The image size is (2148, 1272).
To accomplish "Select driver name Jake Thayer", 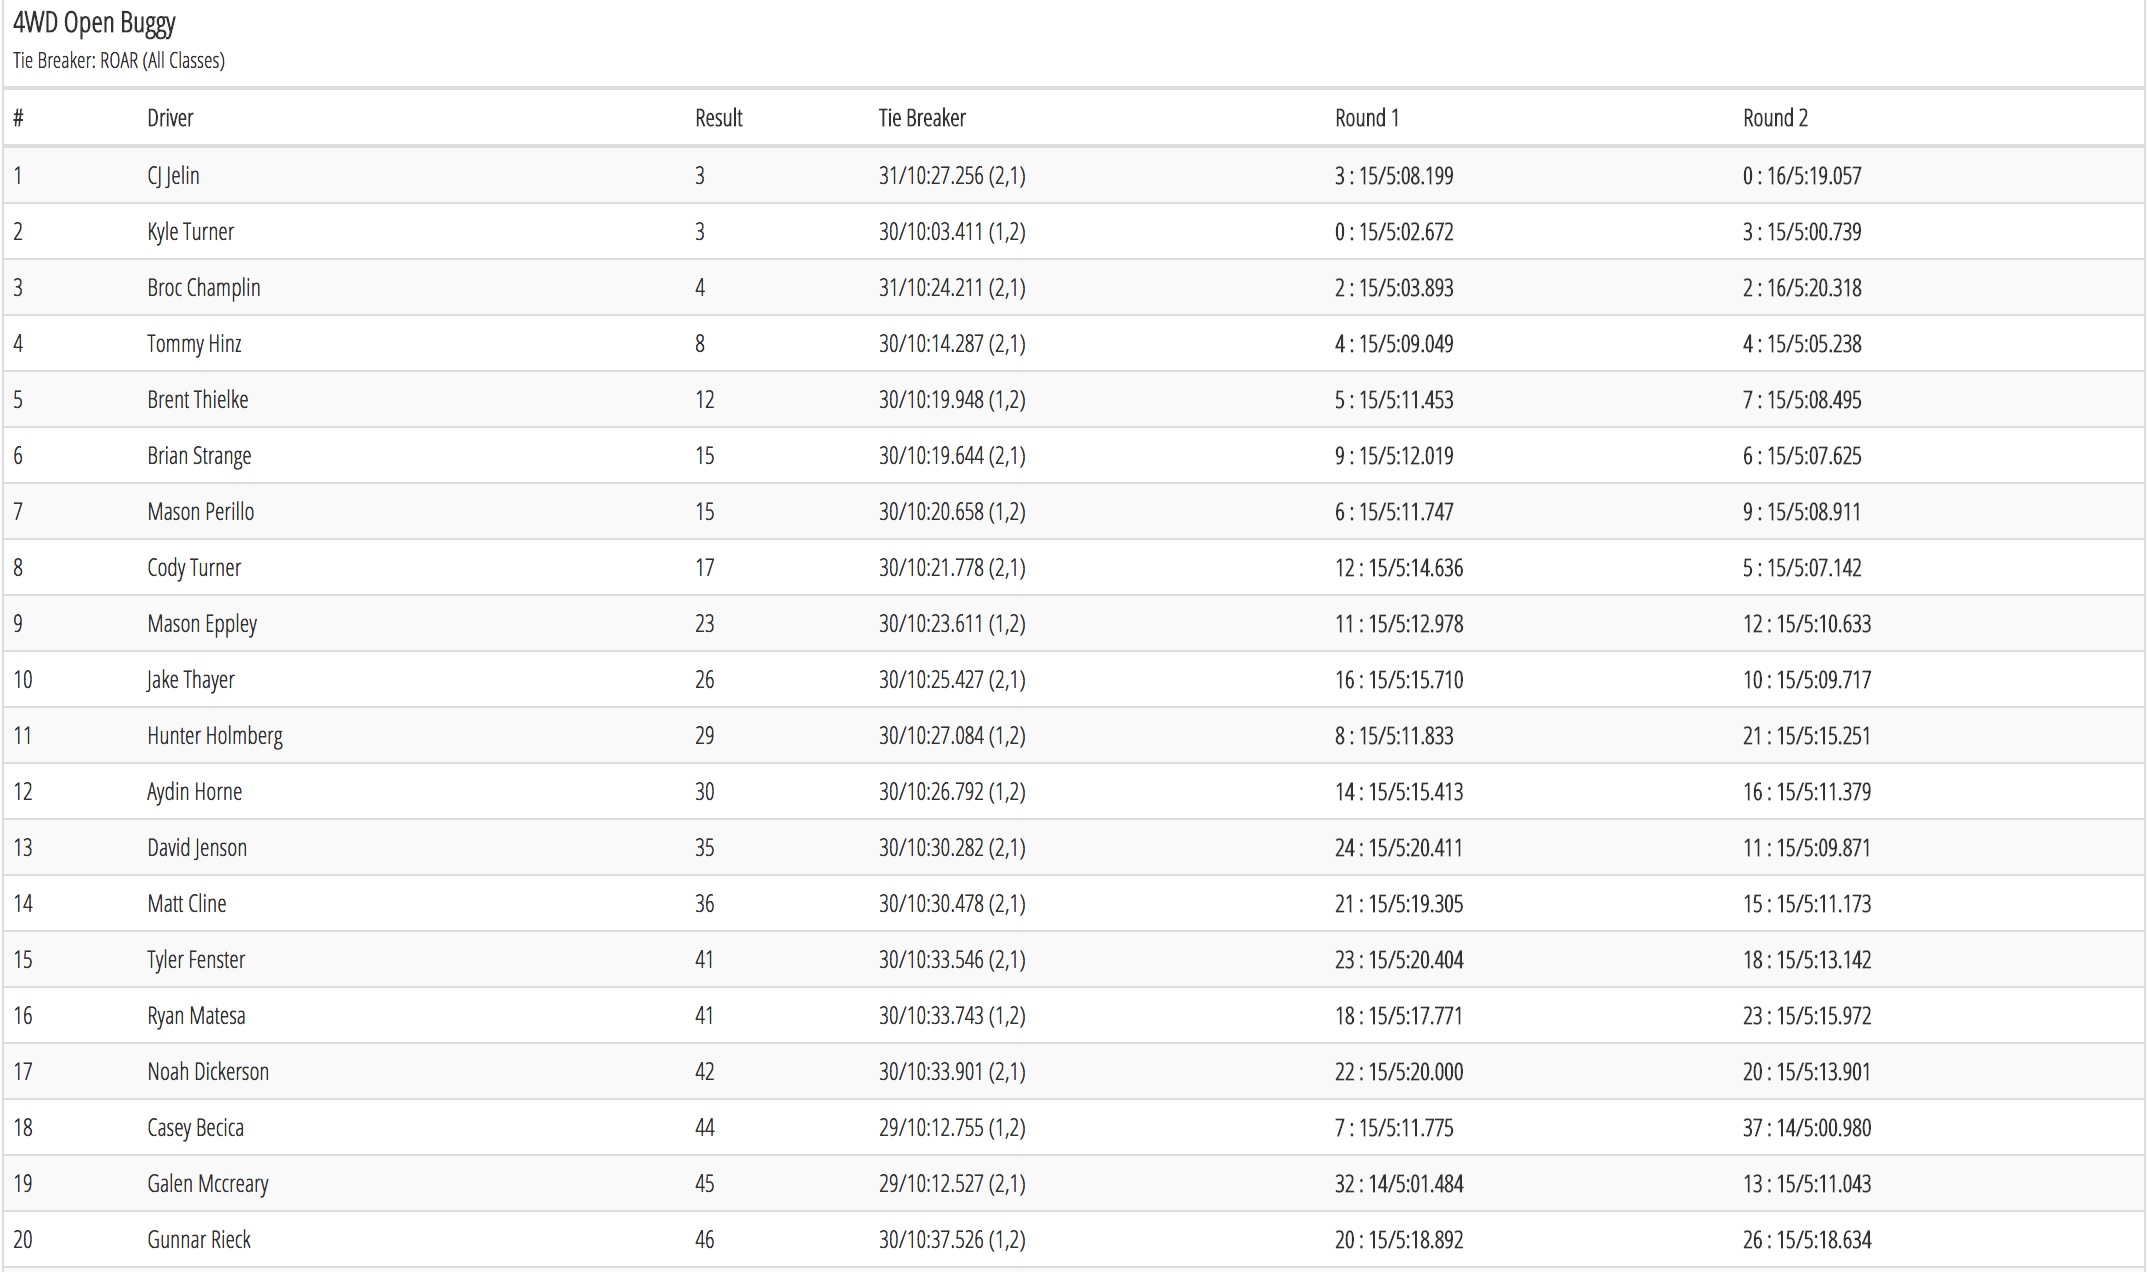I will pyautogui.click(x=190, y=680).
